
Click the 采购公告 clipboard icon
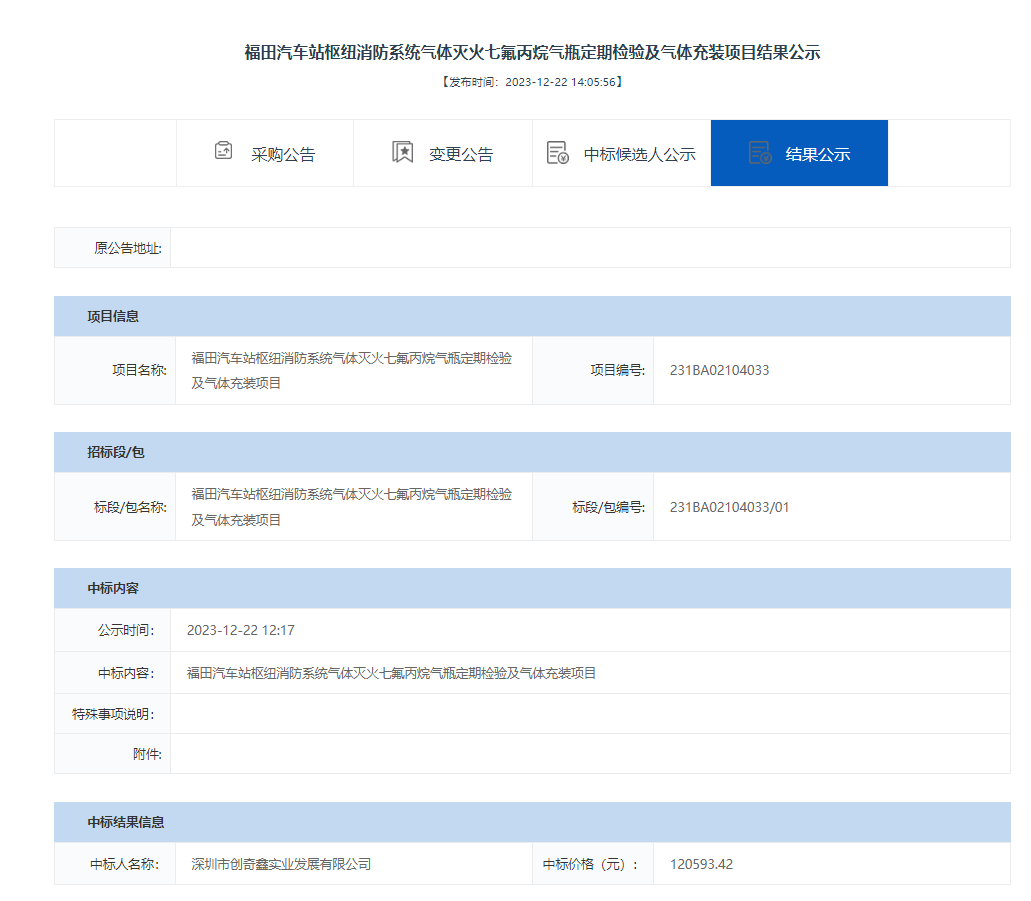[x=224, y=151]
